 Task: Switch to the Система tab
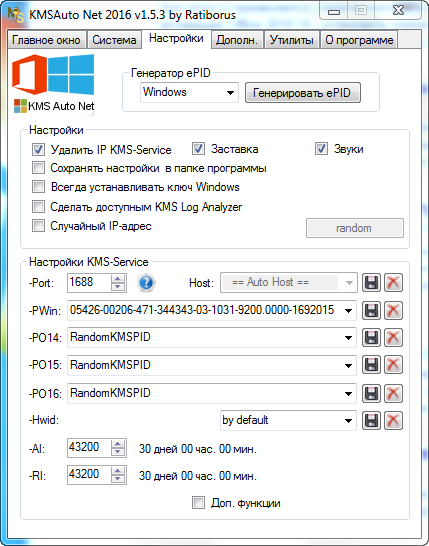[x=114, y=40]
